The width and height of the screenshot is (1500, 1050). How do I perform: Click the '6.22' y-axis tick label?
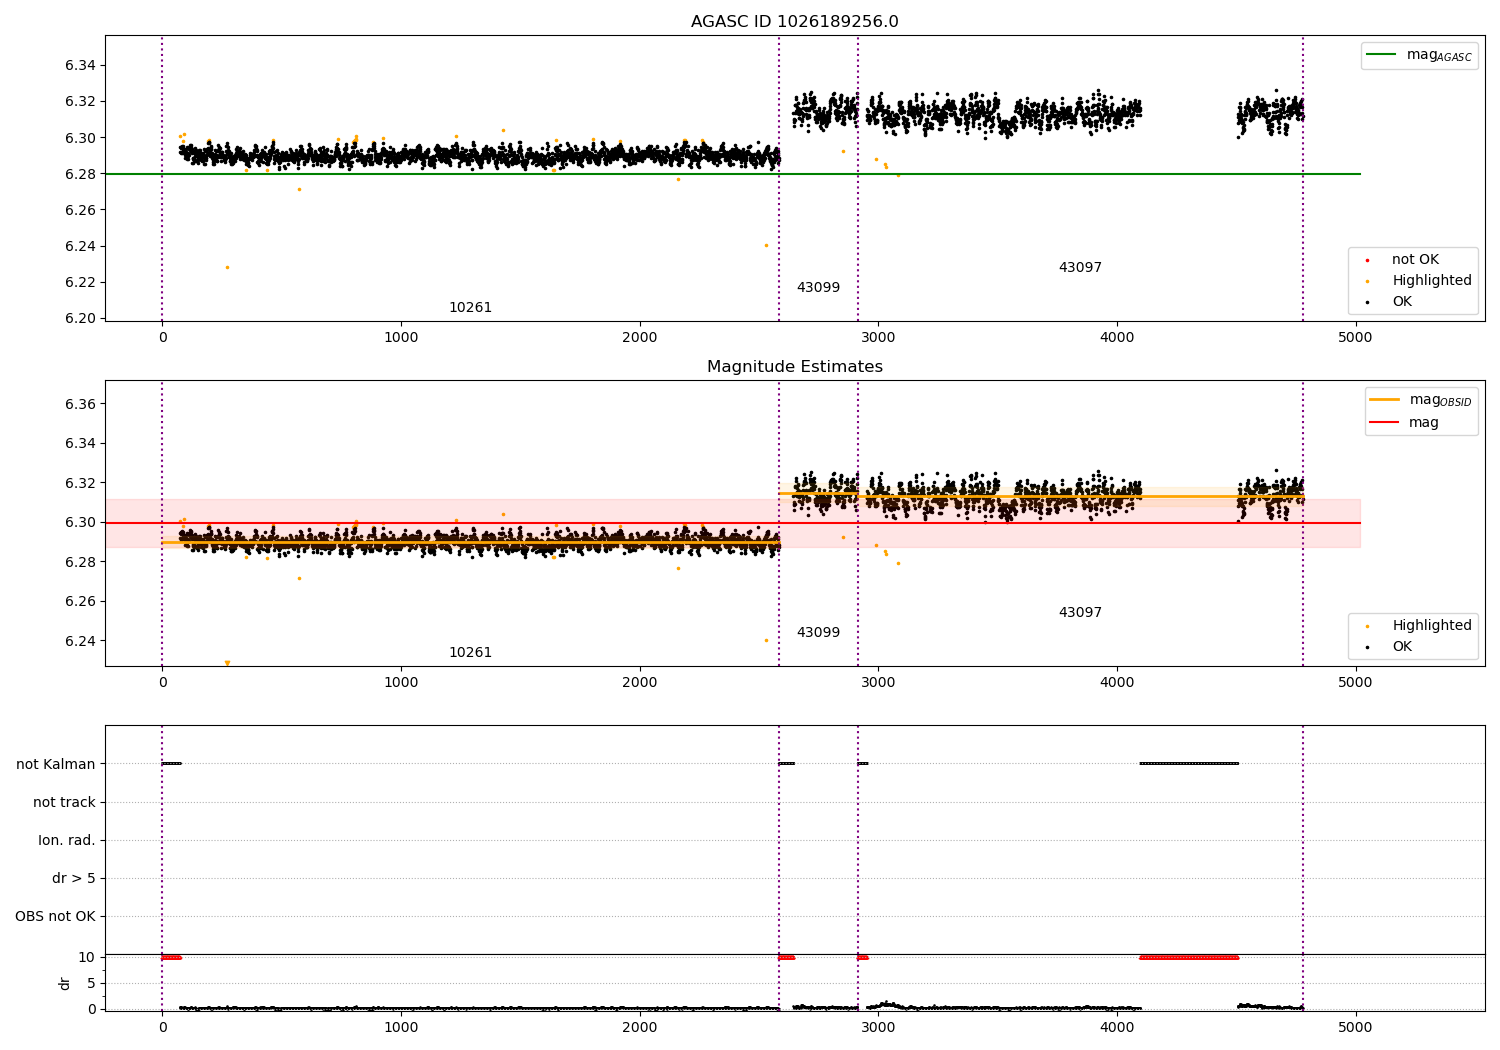tap(80, 282)
